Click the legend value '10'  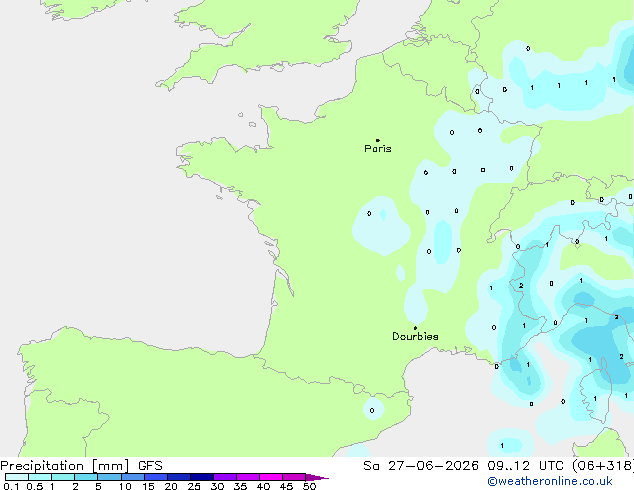point(125,486)
